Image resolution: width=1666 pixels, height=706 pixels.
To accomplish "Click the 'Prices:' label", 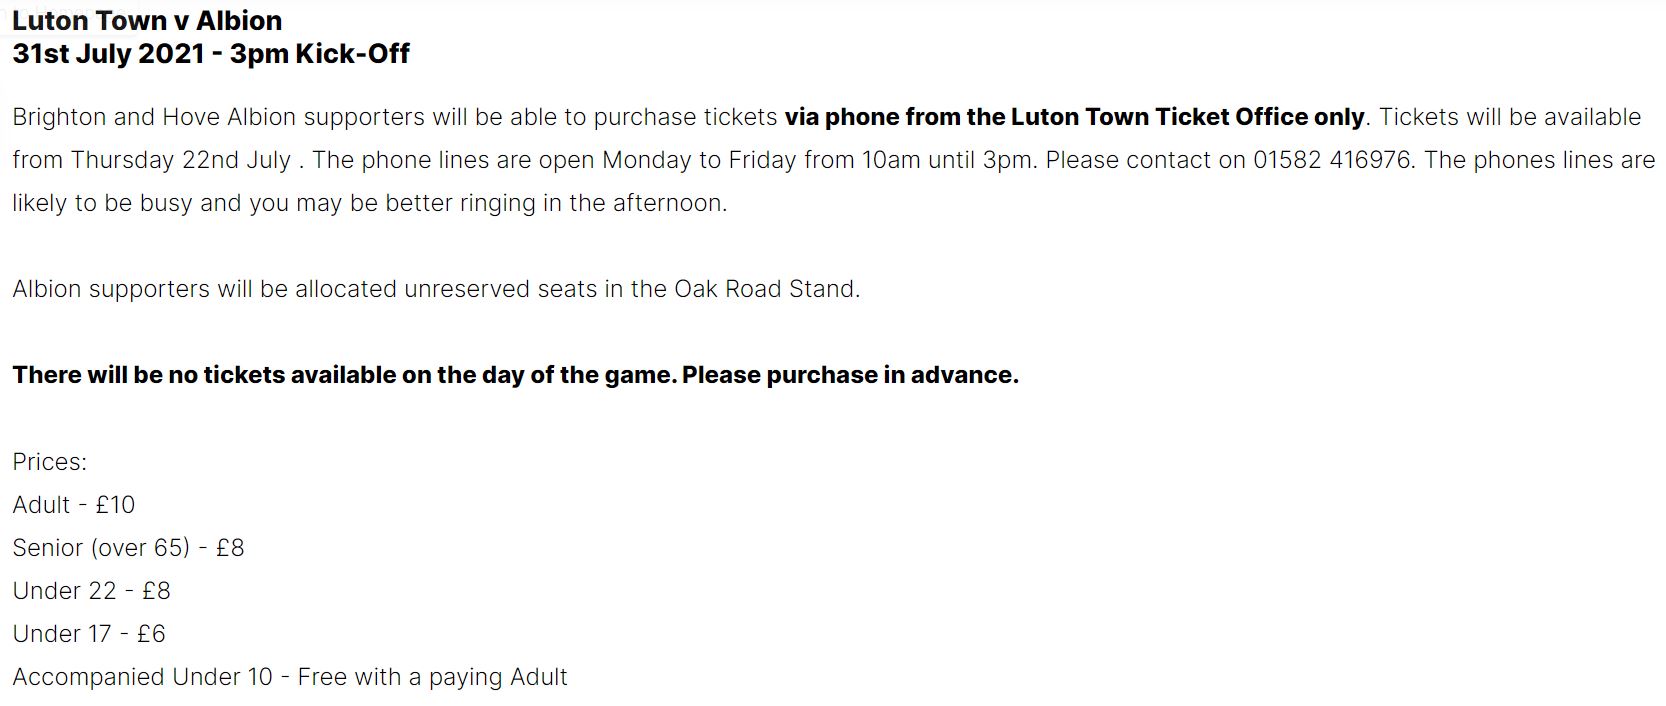I will pyautogui.click(x=50, y=462).
